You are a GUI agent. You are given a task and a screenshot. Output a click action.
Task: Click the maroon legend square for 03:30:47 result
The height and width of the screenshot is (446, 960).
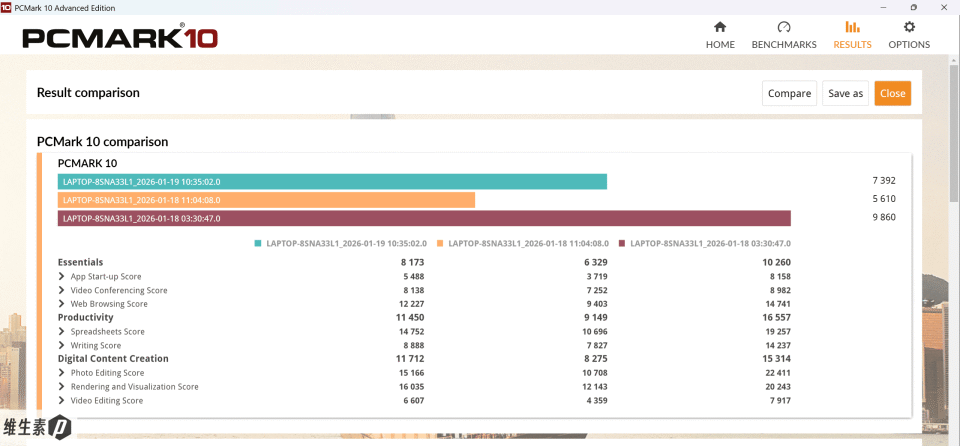(x=622, y=243)
